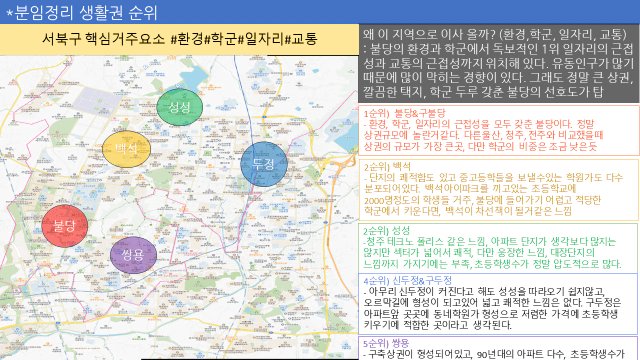Select the 2순위) 성성 green heading

[386, 231]
